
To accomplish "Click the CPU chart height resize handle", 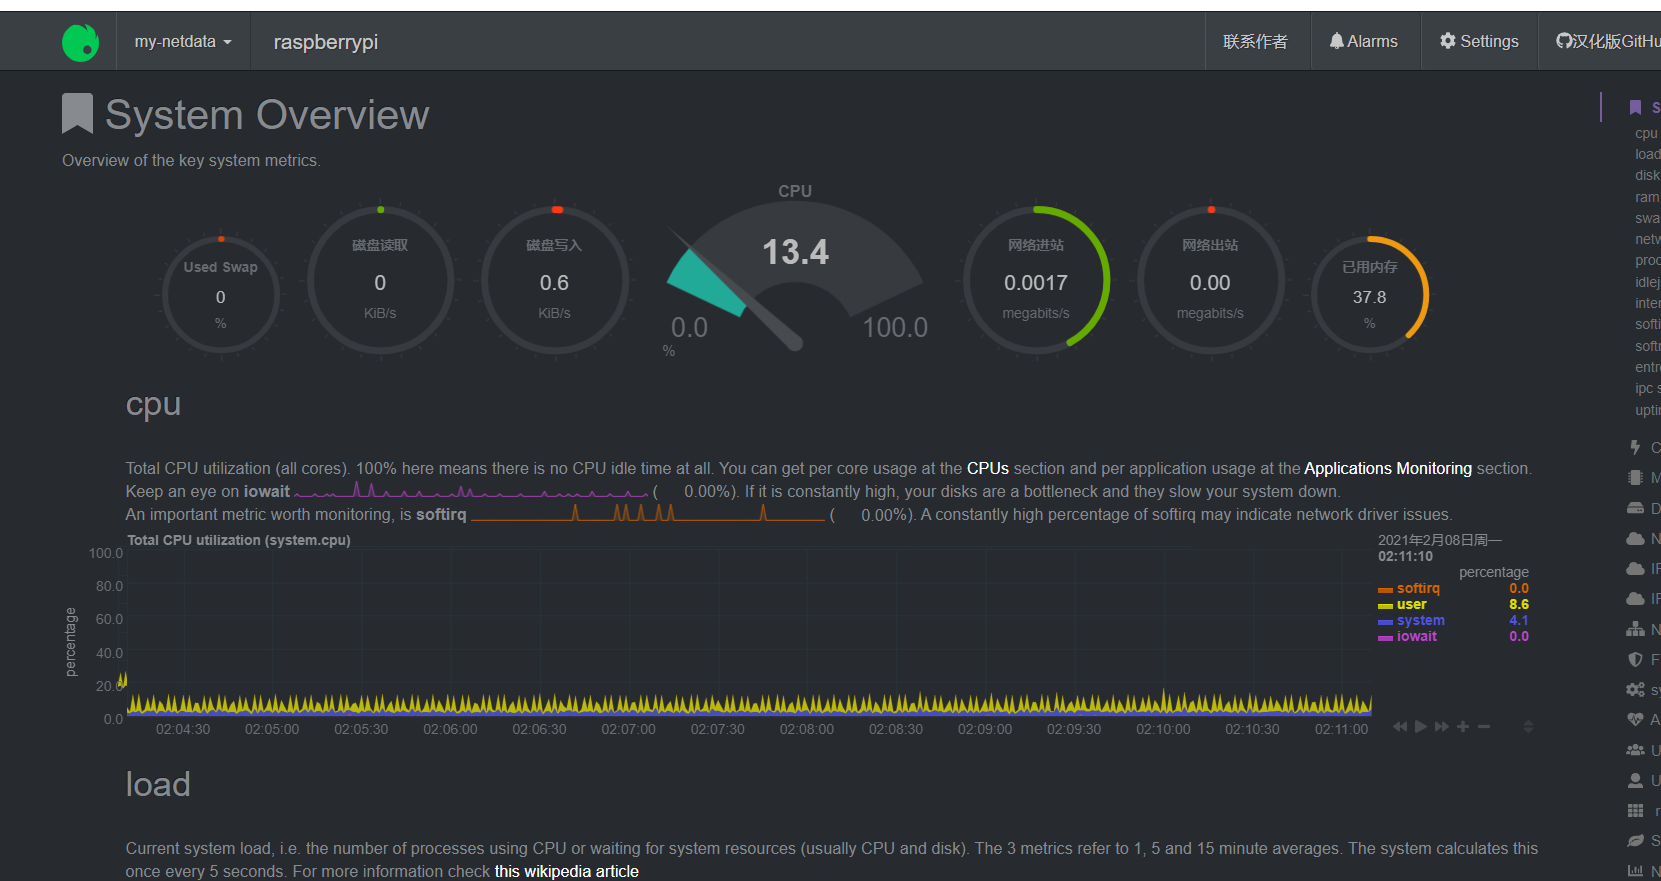I will pos(1528,726).
